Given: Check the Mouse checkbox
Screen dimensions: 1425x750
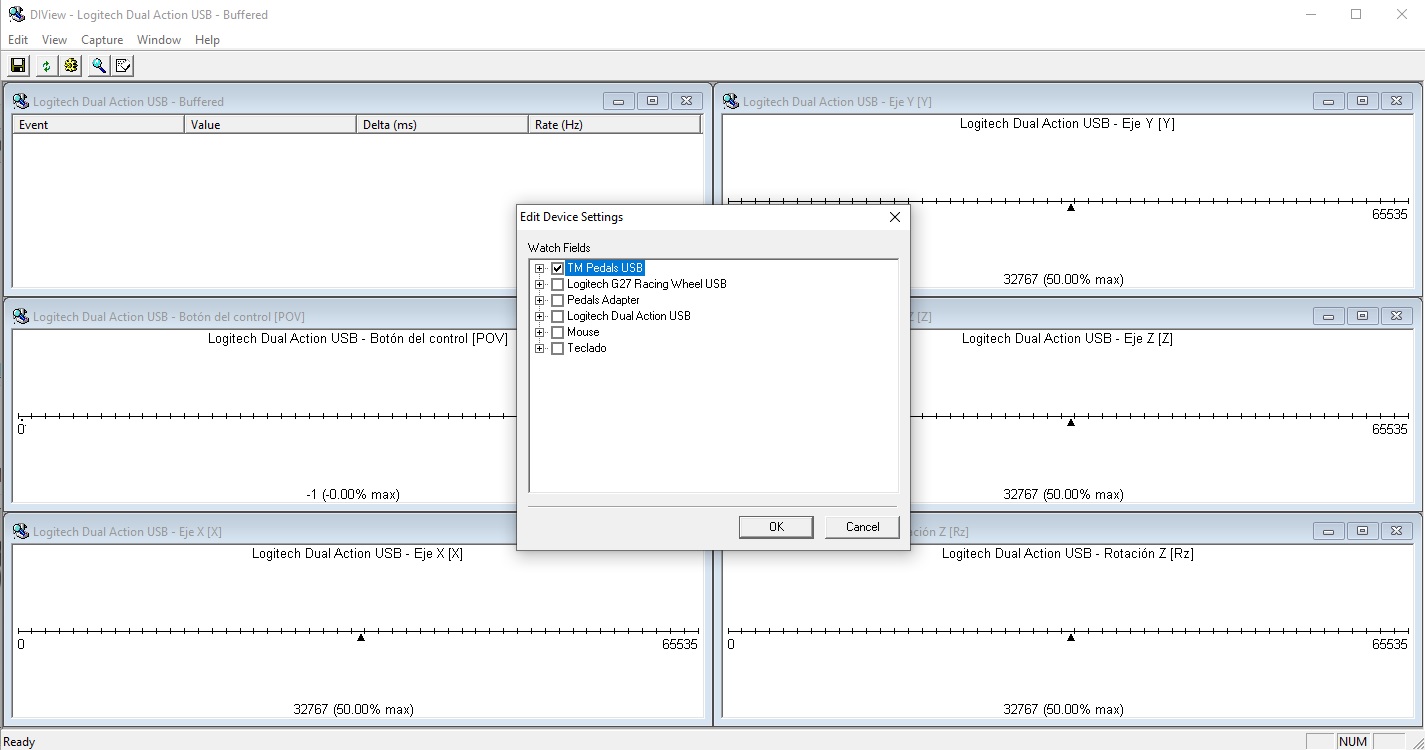Looking at the screenshot, I should [558, 332].
